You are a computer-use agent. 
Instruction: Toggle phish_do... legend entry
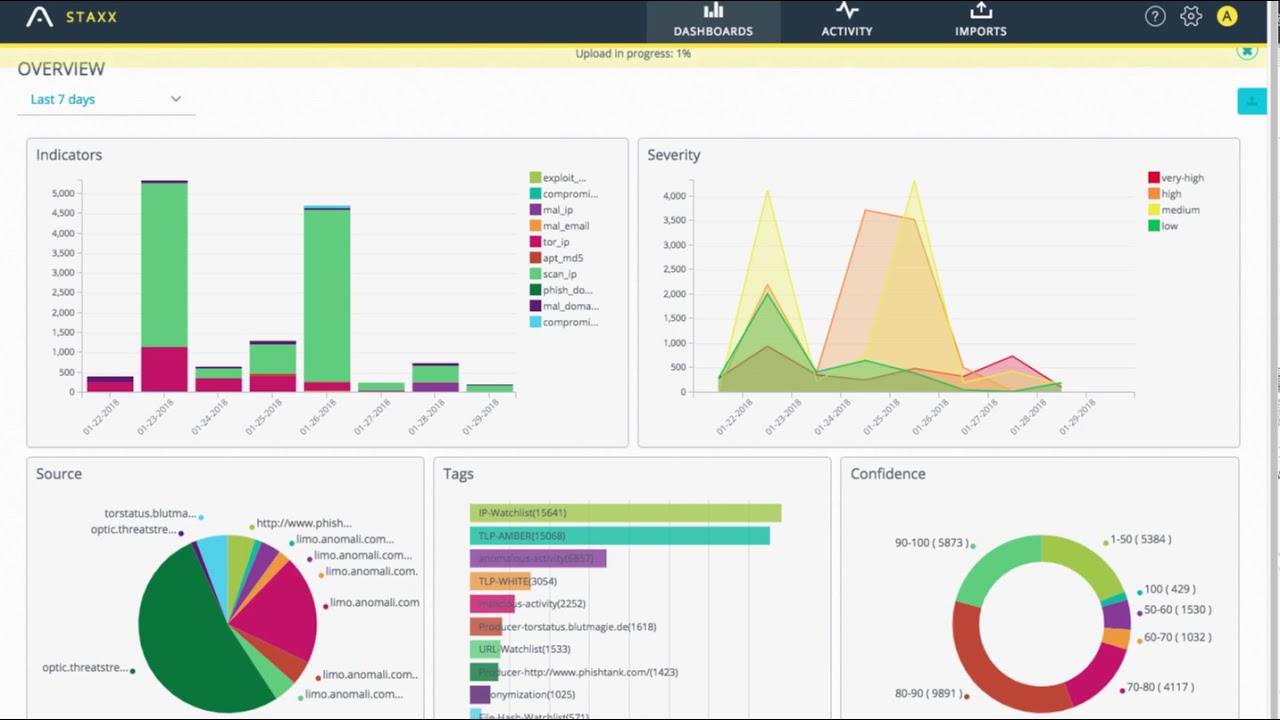561,290
